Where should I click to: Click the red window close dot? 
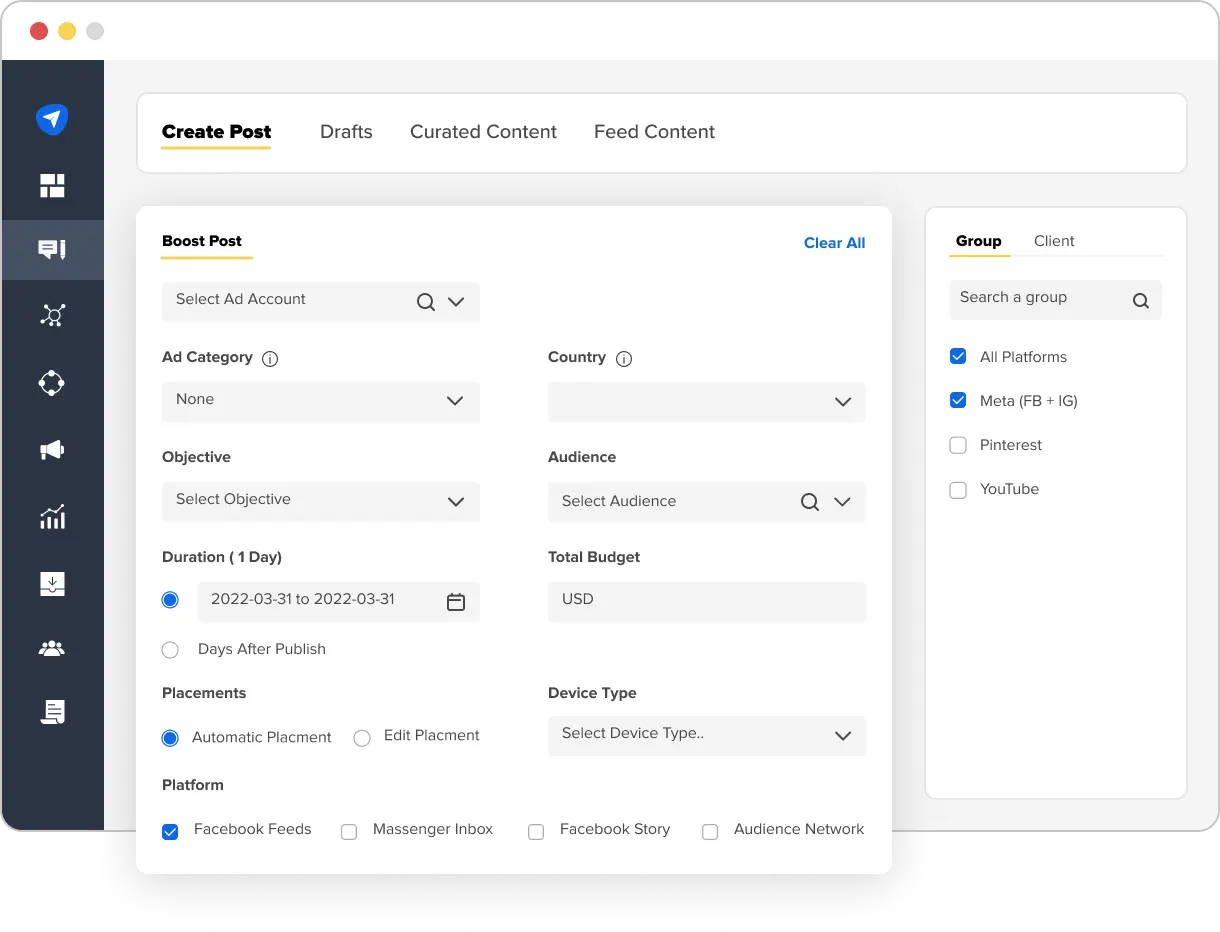tap(39, 31)
